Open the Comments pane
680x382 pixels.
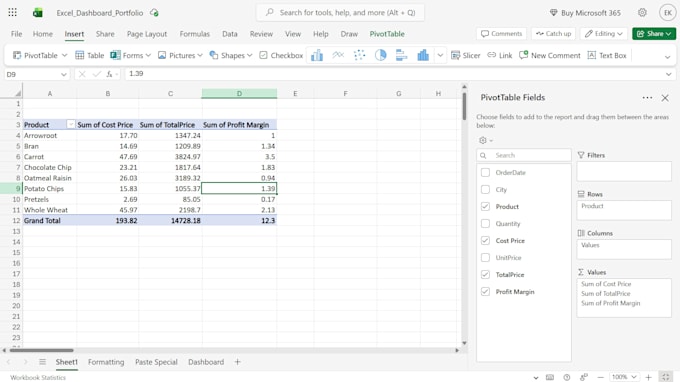tap(501, 34)
